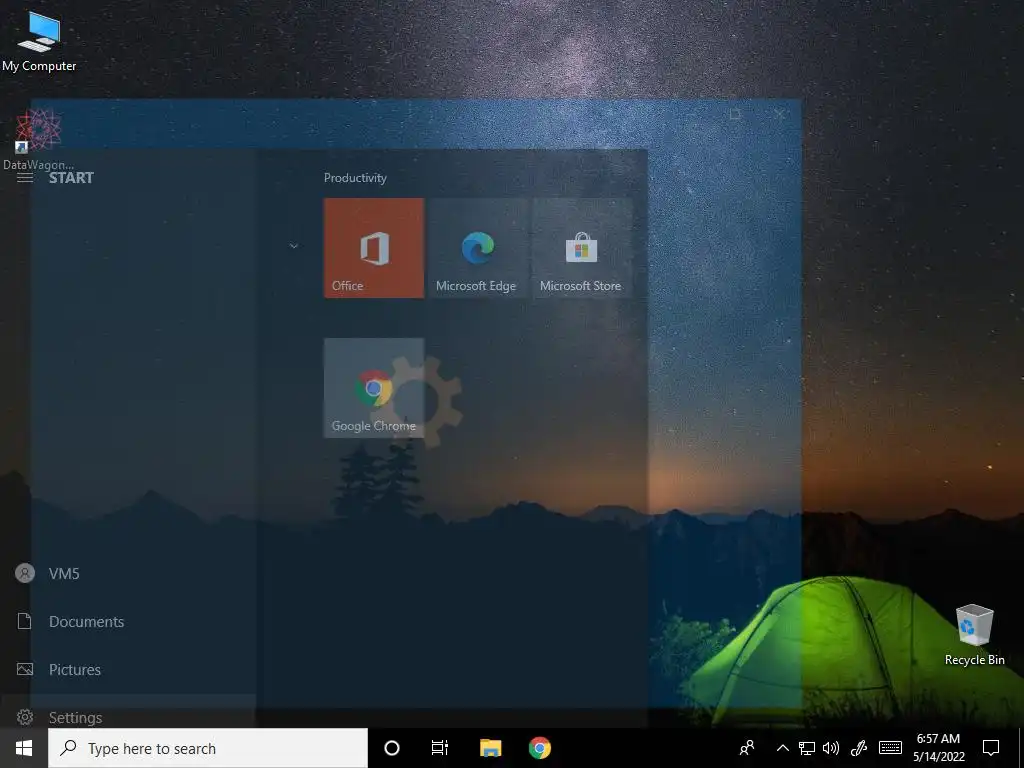Open Google Chrome from taskbar
This screenshot has width=1024, height=768.
[539, 748]
